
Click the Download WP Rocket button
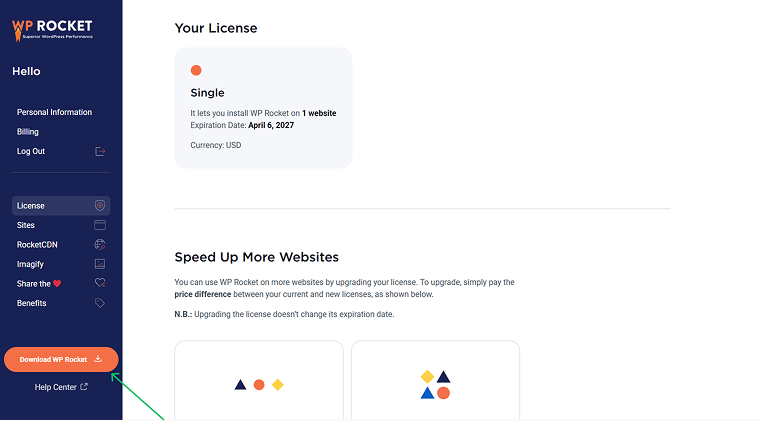point(61,359)
